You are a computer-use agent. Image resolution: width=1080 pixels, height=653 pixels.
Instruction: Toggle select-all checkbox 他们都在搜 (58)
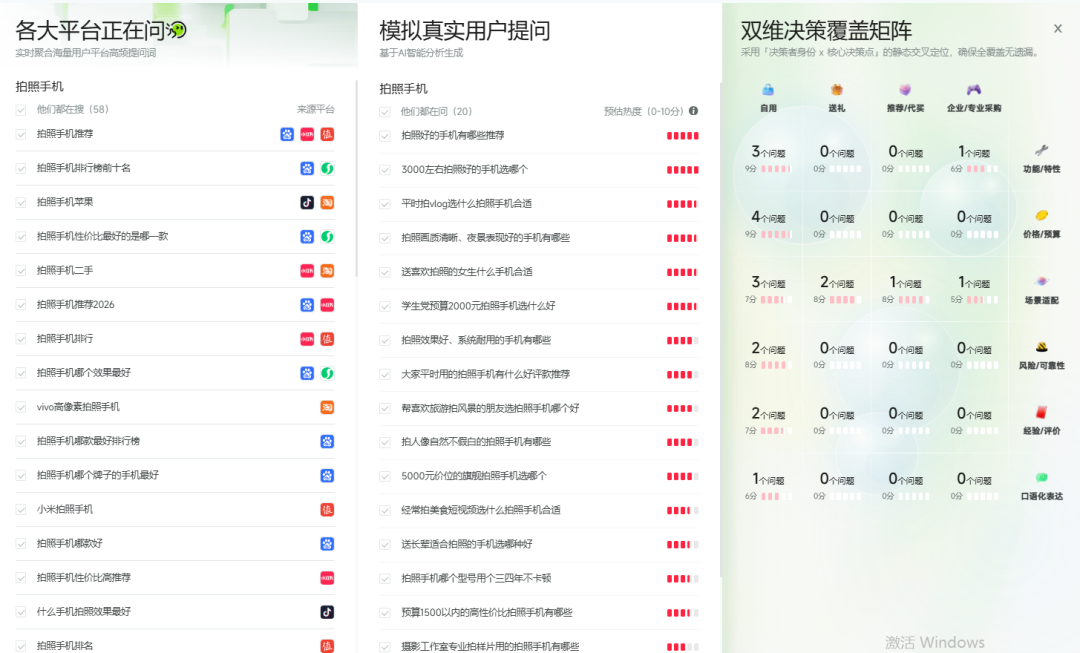coord(21,110)
